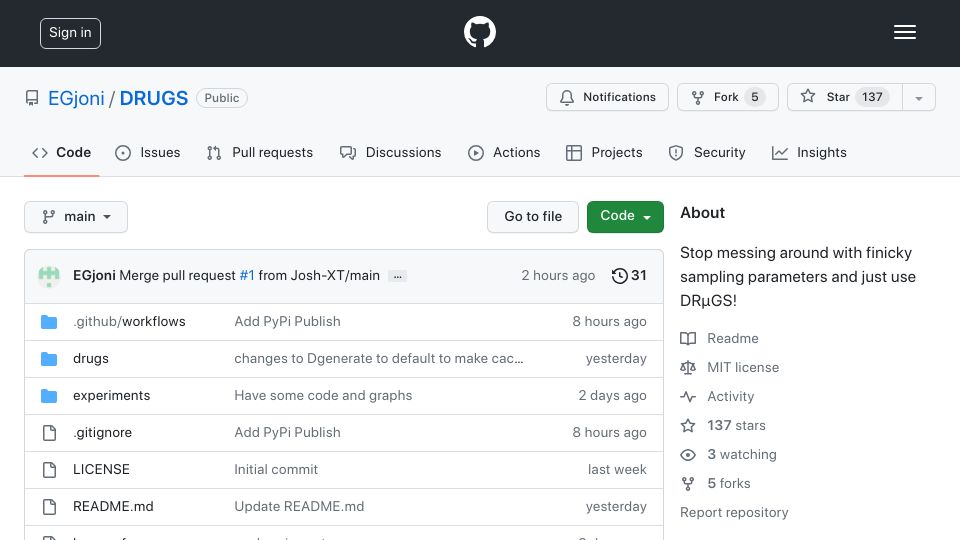Expand the green Code dropdown
The height and width of the screenshot is (540, 960).
coord(625,217)
